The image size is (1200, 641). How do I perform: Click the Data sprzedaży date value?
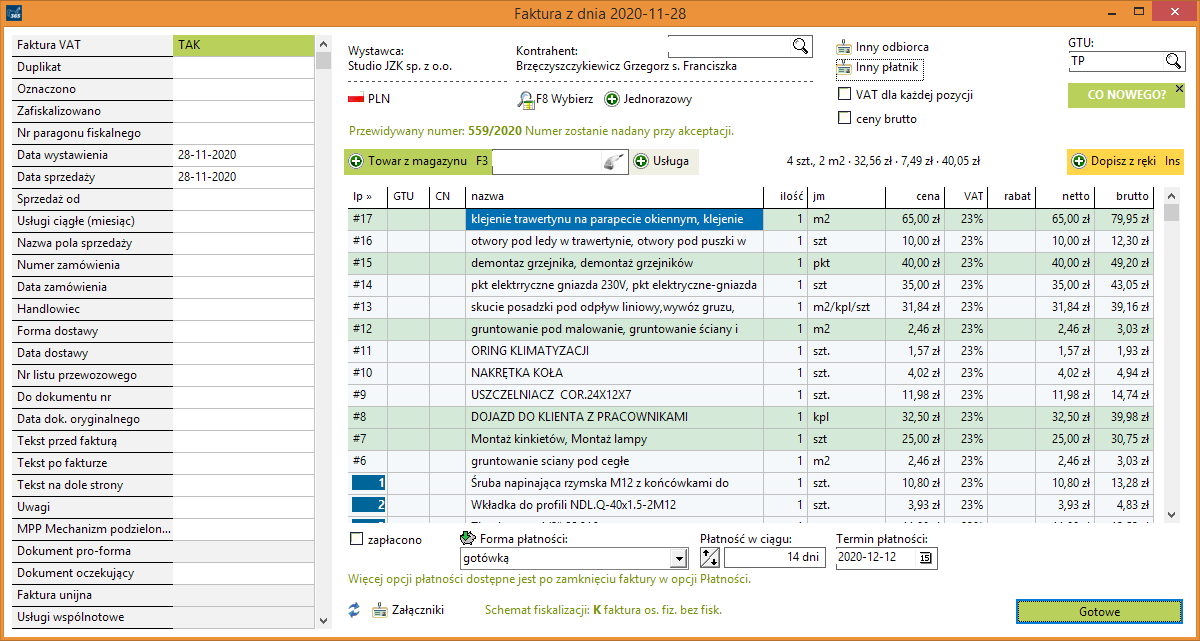[x=243, y=177]
